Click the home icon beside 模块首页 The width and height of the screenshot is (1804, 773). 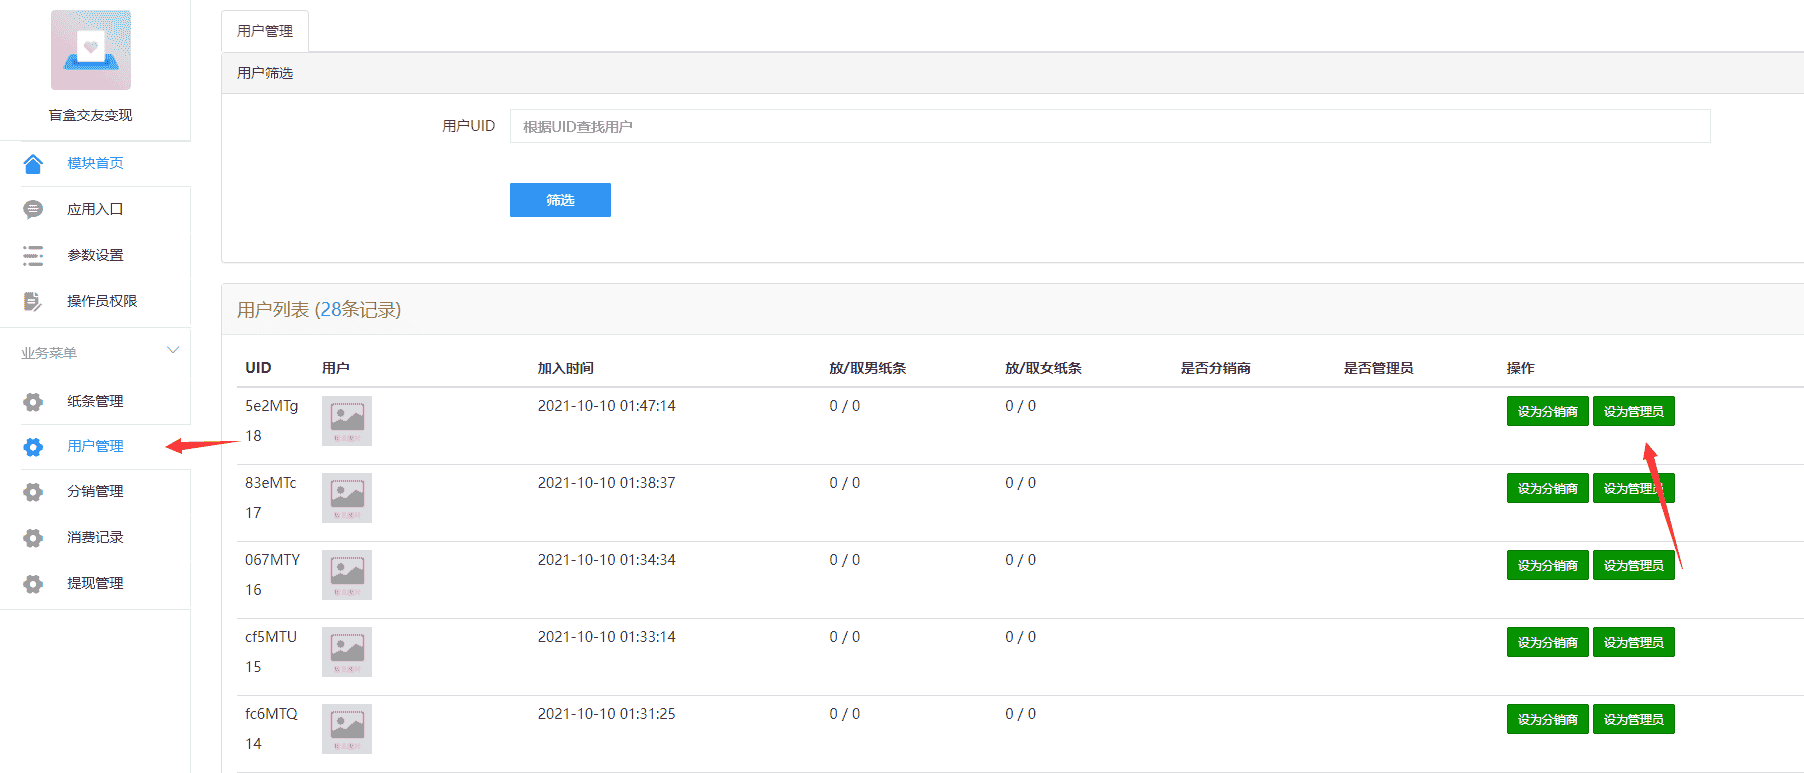tap(33, 164)
